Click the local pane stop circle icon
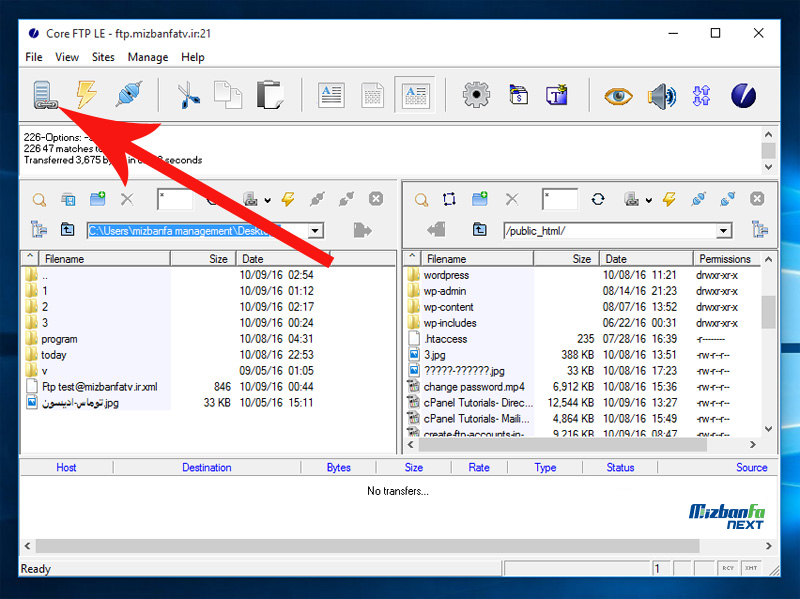This screenshot has width=800, height=599. click(x=376, y=198)
